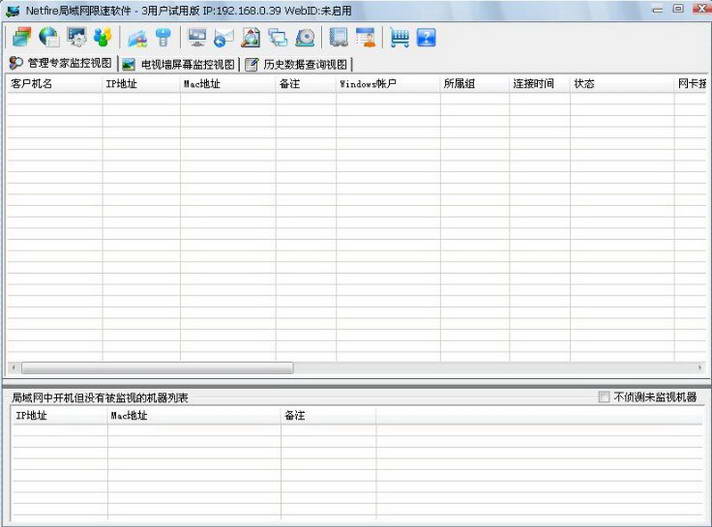Sort by 连接时间 column header
Viewport: 712px width, 527px height.
539,84
